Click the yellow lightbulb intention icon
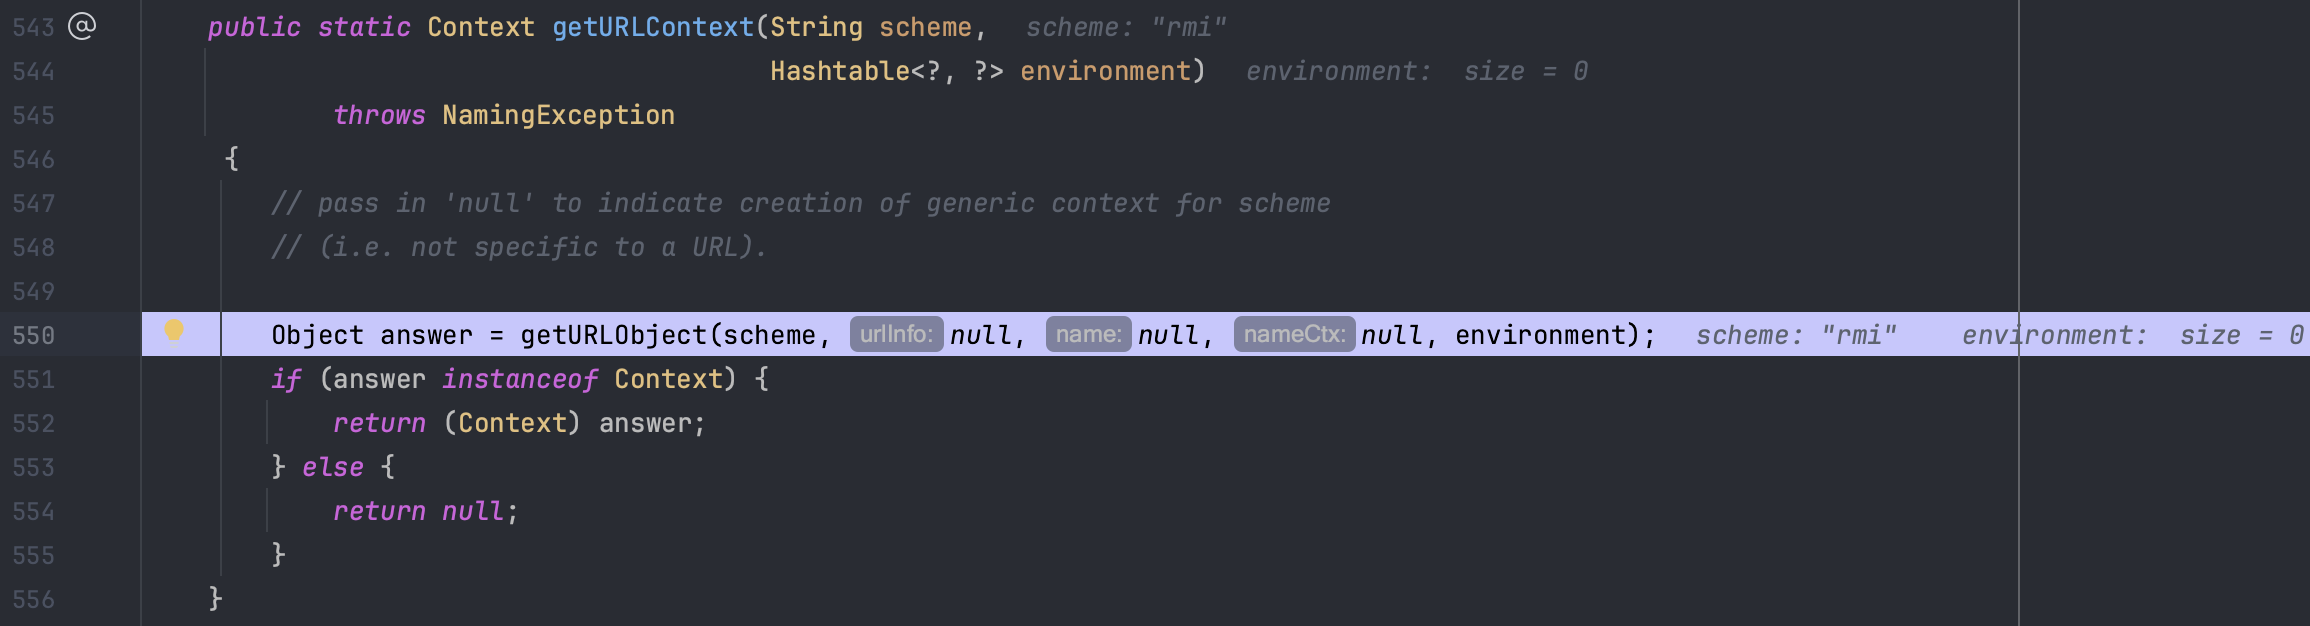Image resolution: width=2310 pixels, height=626 pixels. 174,331
